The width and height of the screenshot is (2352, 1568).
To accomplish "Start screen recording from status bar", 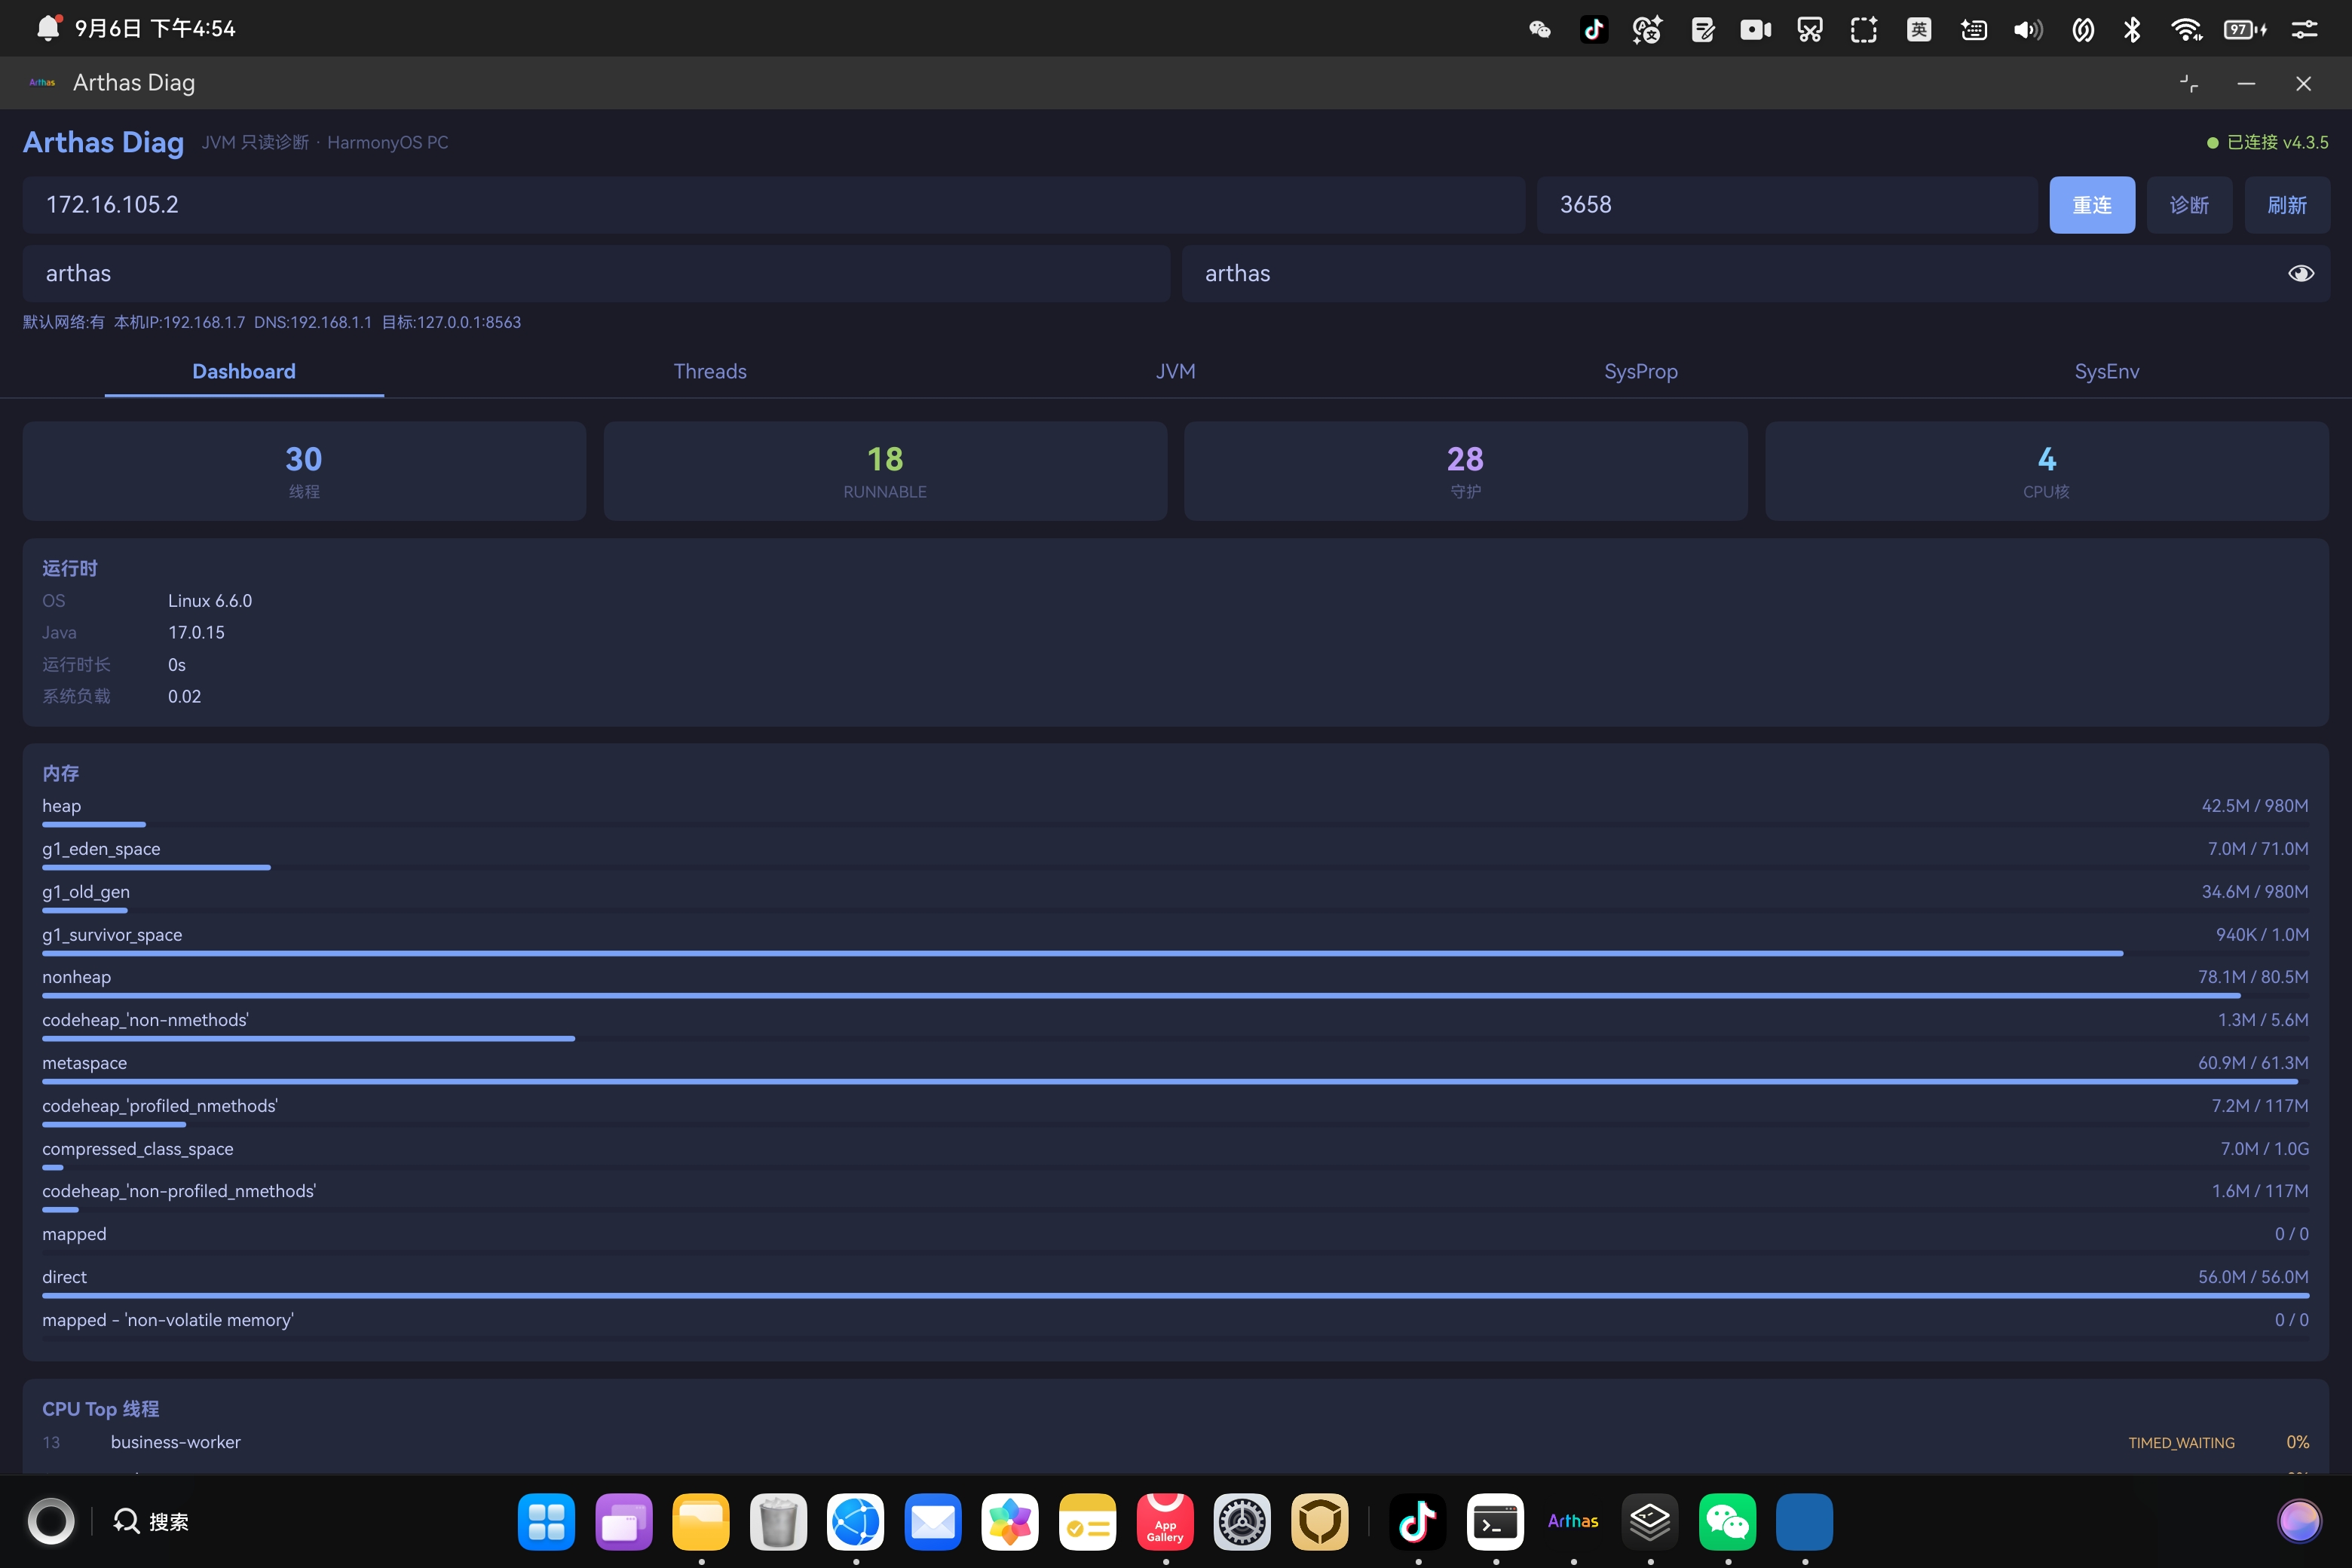I will click(x=1756, y=29).
